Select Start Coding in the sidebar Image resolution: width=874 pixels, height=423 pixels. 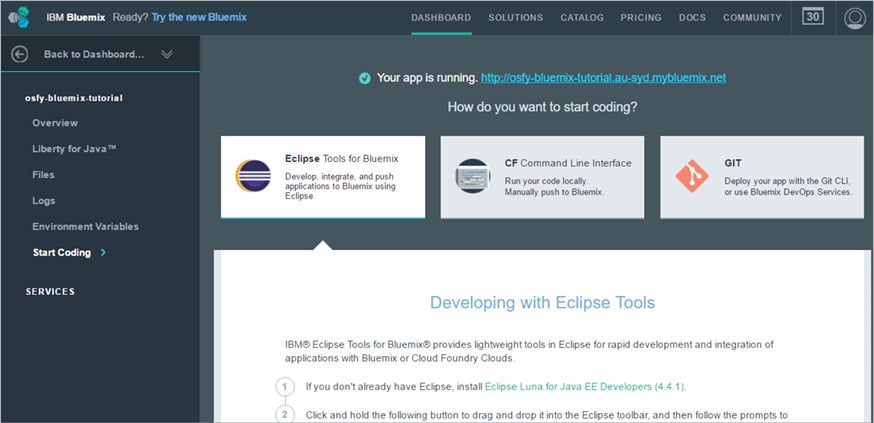coord(61,252)
